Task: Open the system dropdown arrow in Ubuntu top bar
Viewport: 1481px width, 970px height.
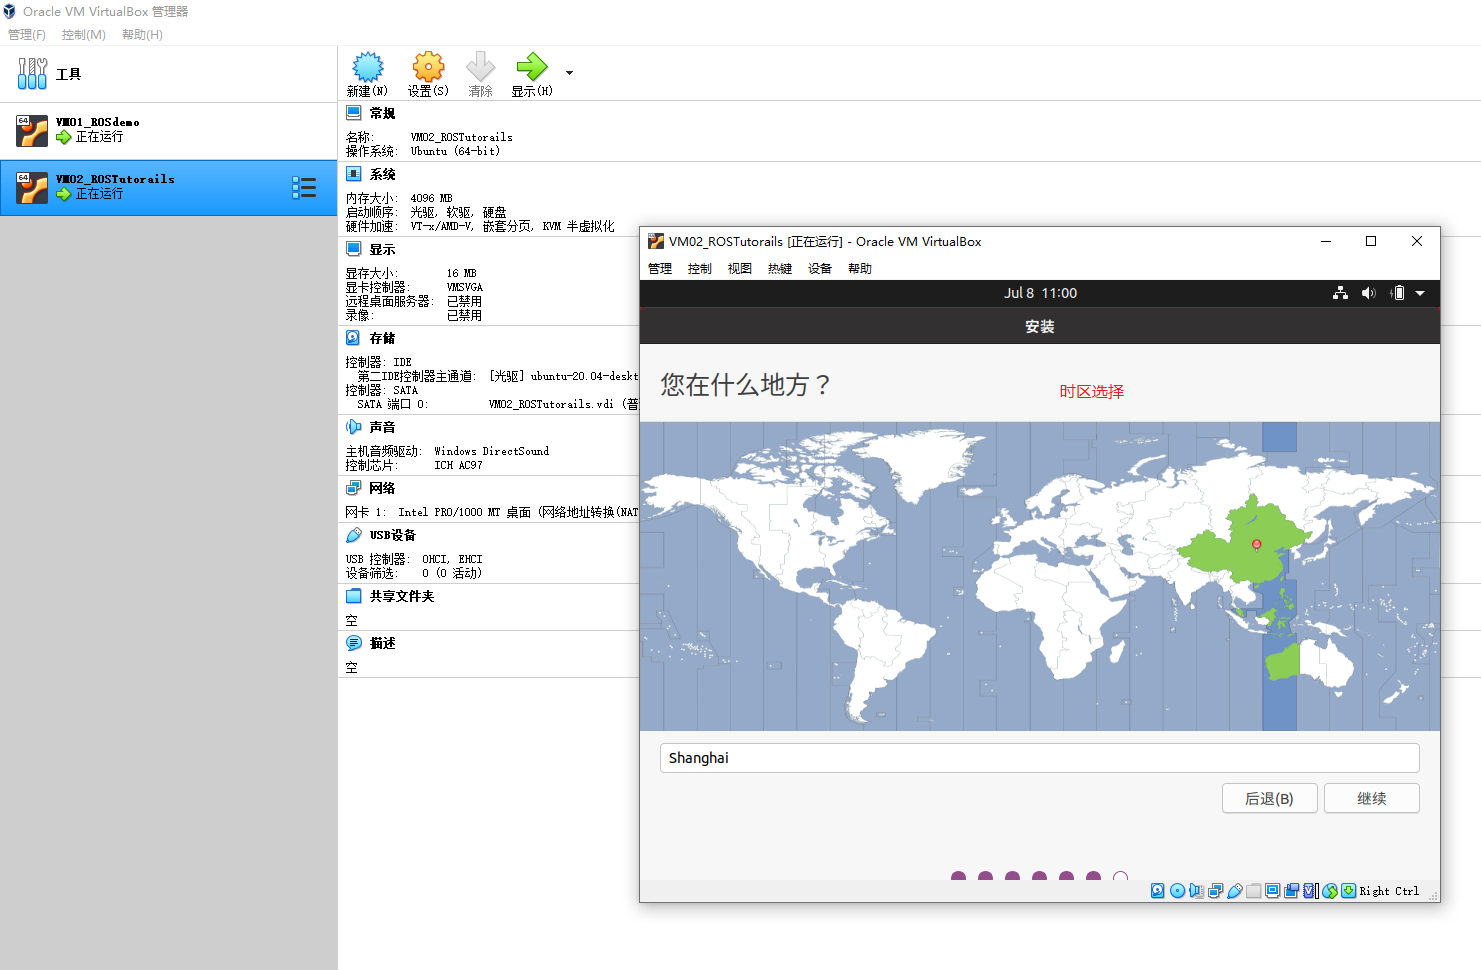Action: coord(1420,292)
